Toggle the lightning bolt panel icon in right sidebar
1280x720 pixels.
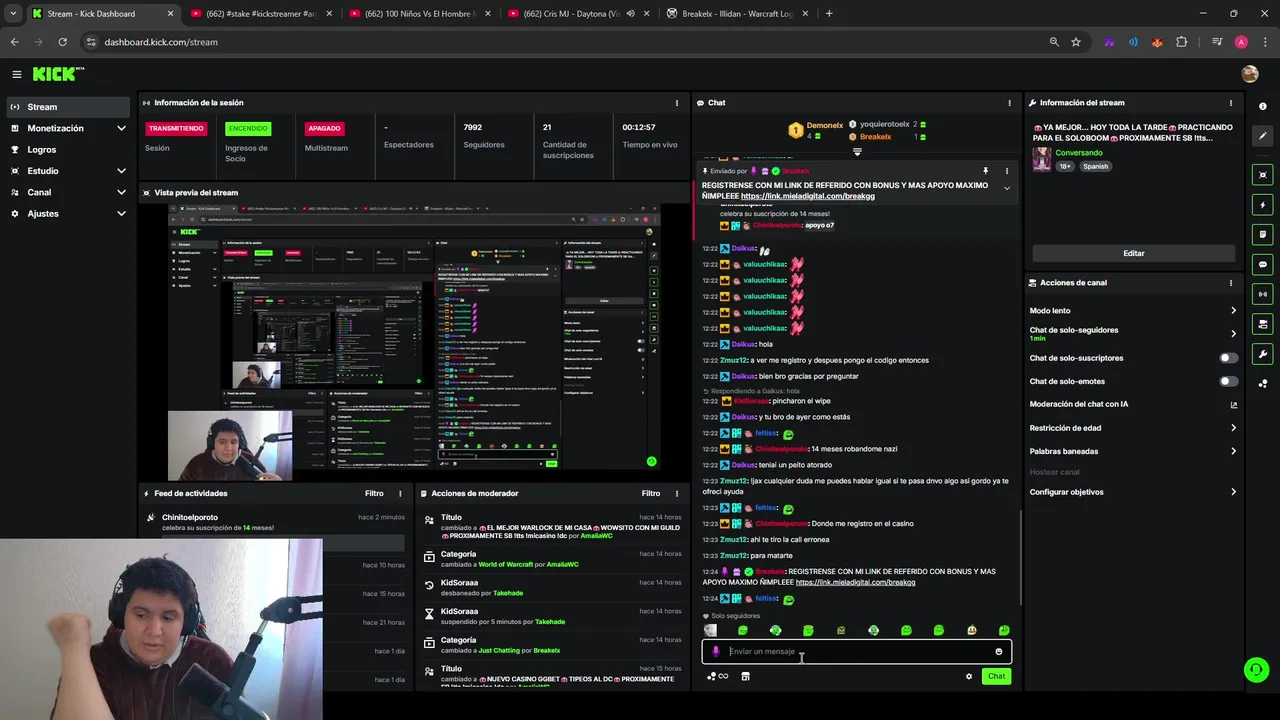point(1263,205)
